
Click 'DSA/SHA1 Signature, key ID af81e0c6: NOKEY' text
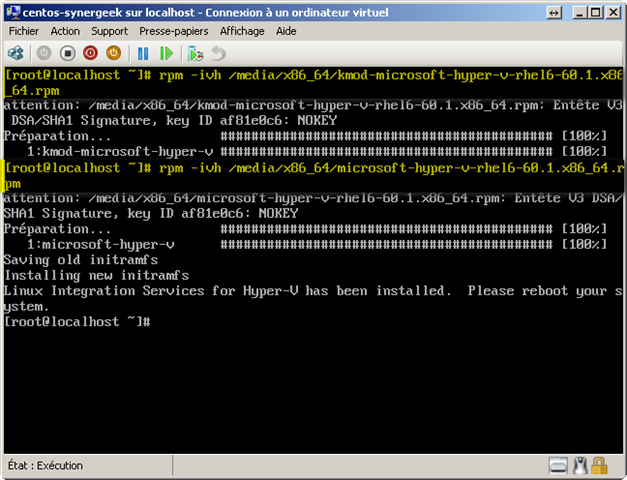(x=174, y=120)
